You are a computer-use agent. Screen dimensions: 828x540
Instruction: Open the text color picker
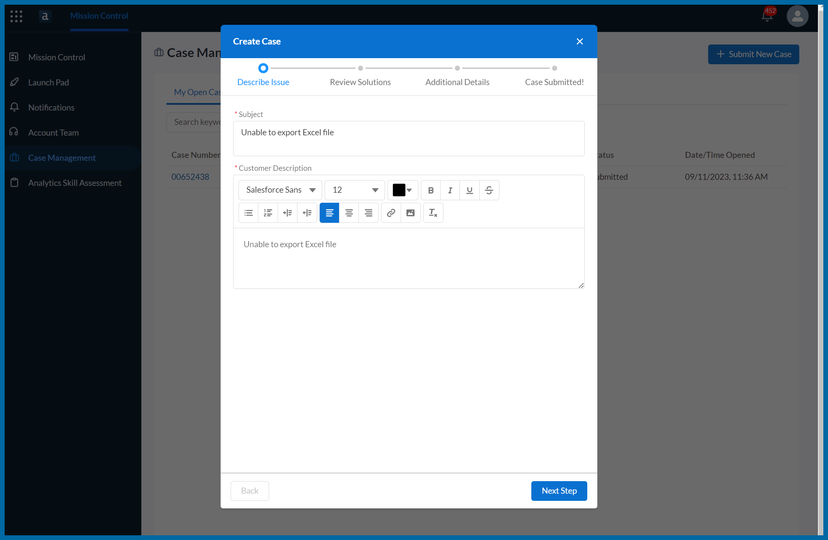tap(402, 190)
